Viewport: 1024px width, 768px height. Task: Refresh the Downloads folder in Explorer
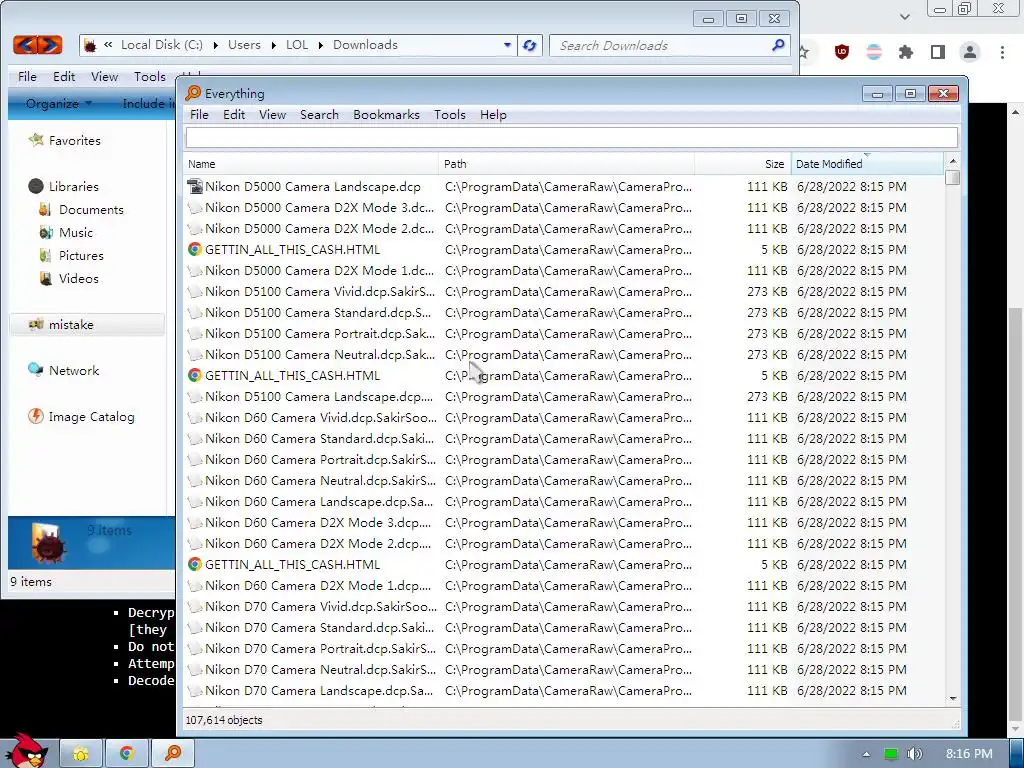click(x=530, y=45)
